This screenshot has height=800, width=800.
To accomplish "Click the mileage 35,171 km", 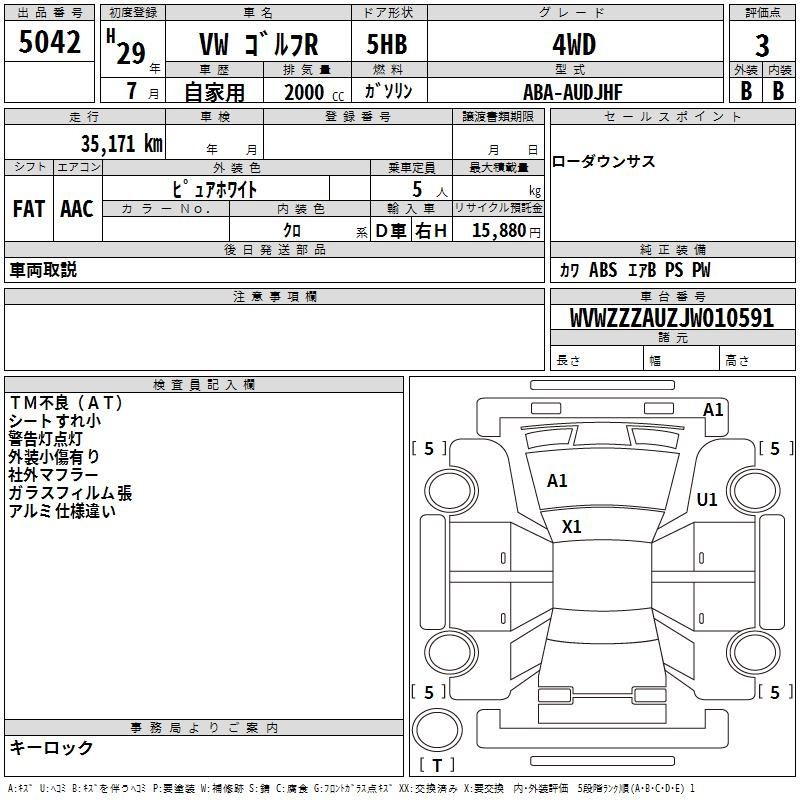I will pos(121,144).
